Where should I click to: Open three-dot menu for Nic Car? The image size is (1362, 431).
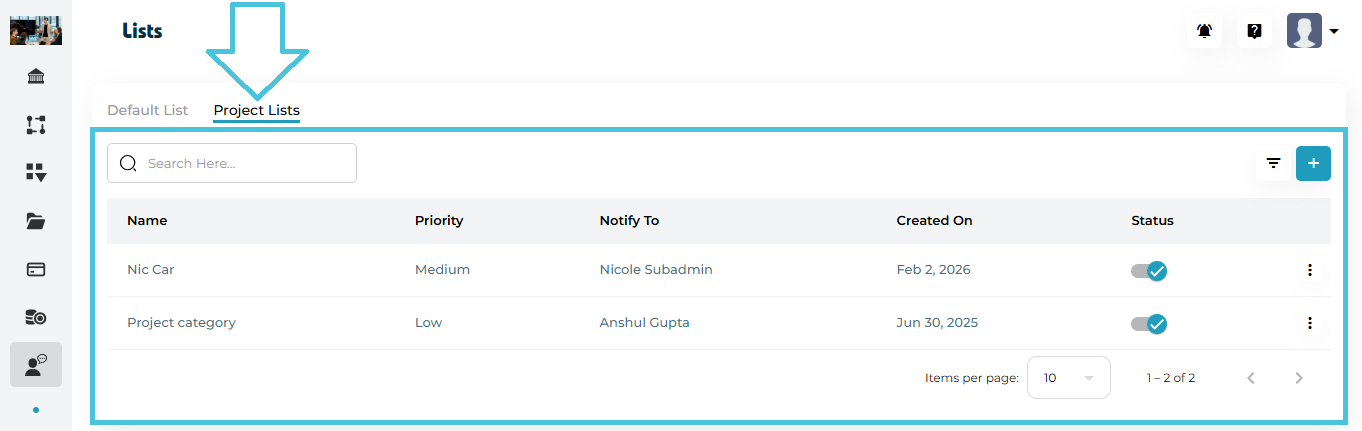(x=1309, y=270)
